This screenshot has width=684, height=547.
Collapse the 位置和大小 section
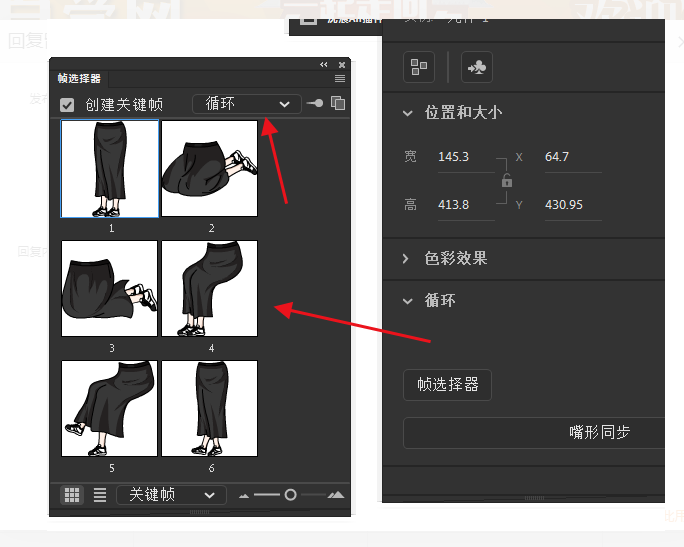click(x=407, y=113)
